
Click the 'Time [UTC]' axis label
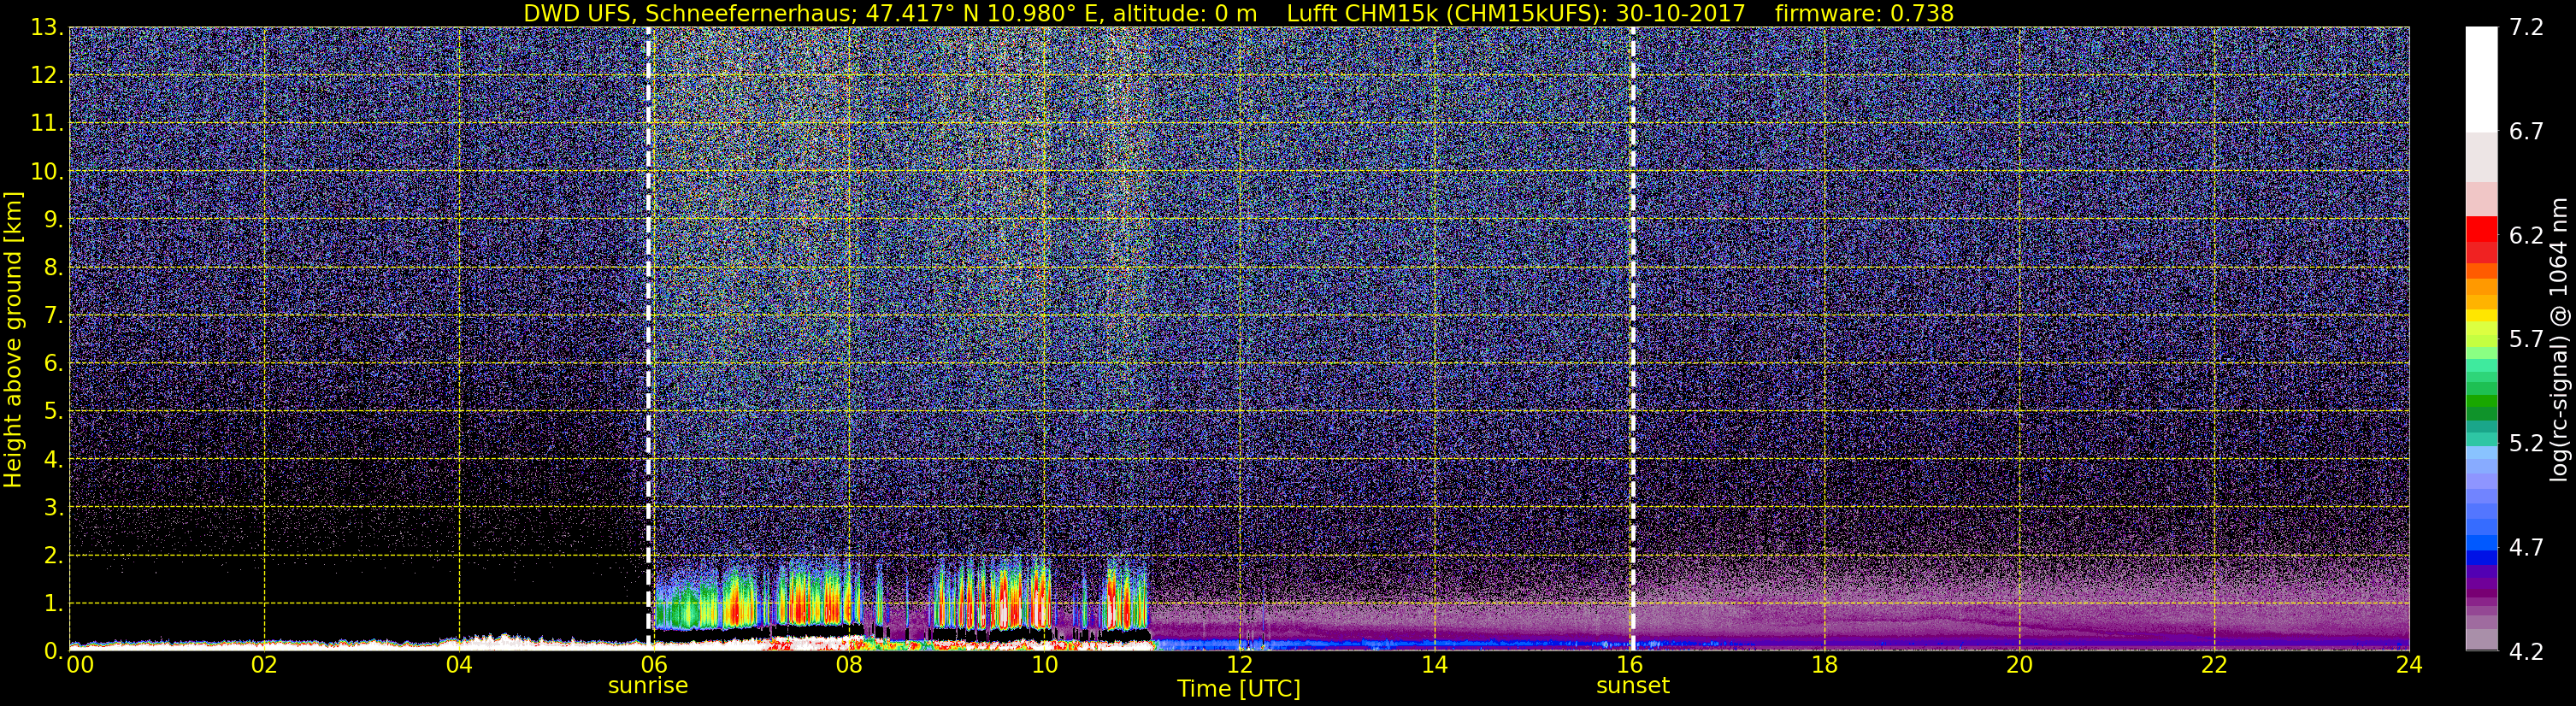[1239, 689]
